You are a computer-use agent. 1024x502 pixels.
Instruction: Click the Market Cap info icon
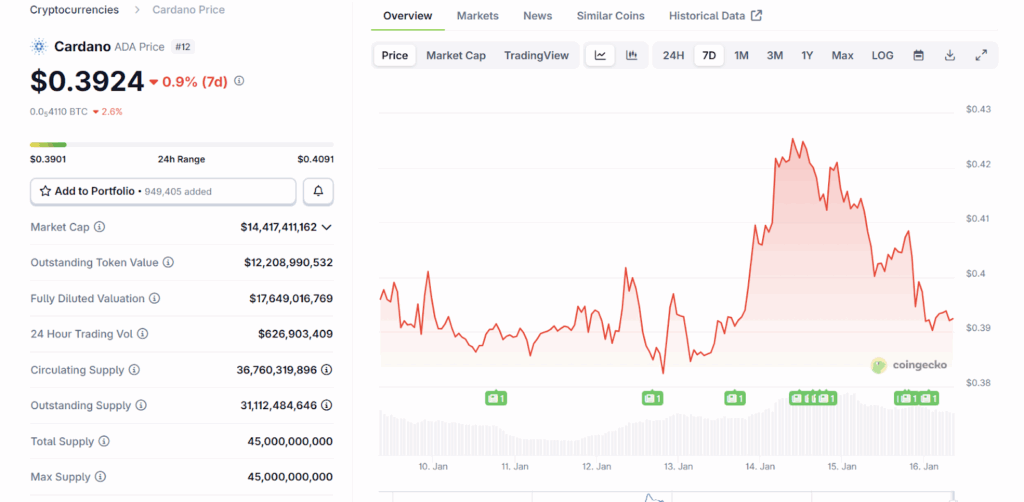tap(99, 227)
